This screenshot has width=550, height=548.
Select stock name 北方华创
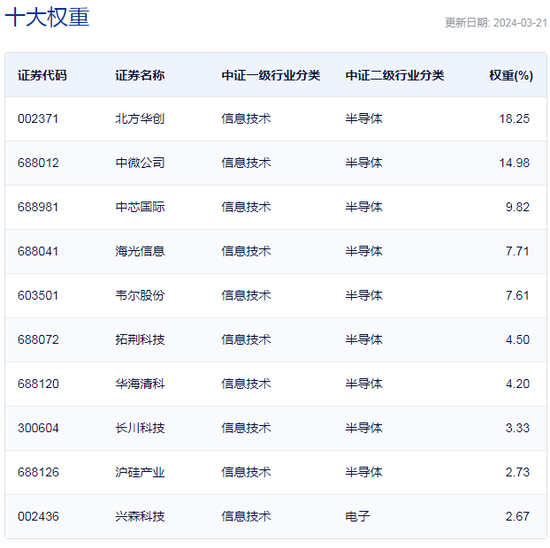pyautogui.click(x=140, y=119)
